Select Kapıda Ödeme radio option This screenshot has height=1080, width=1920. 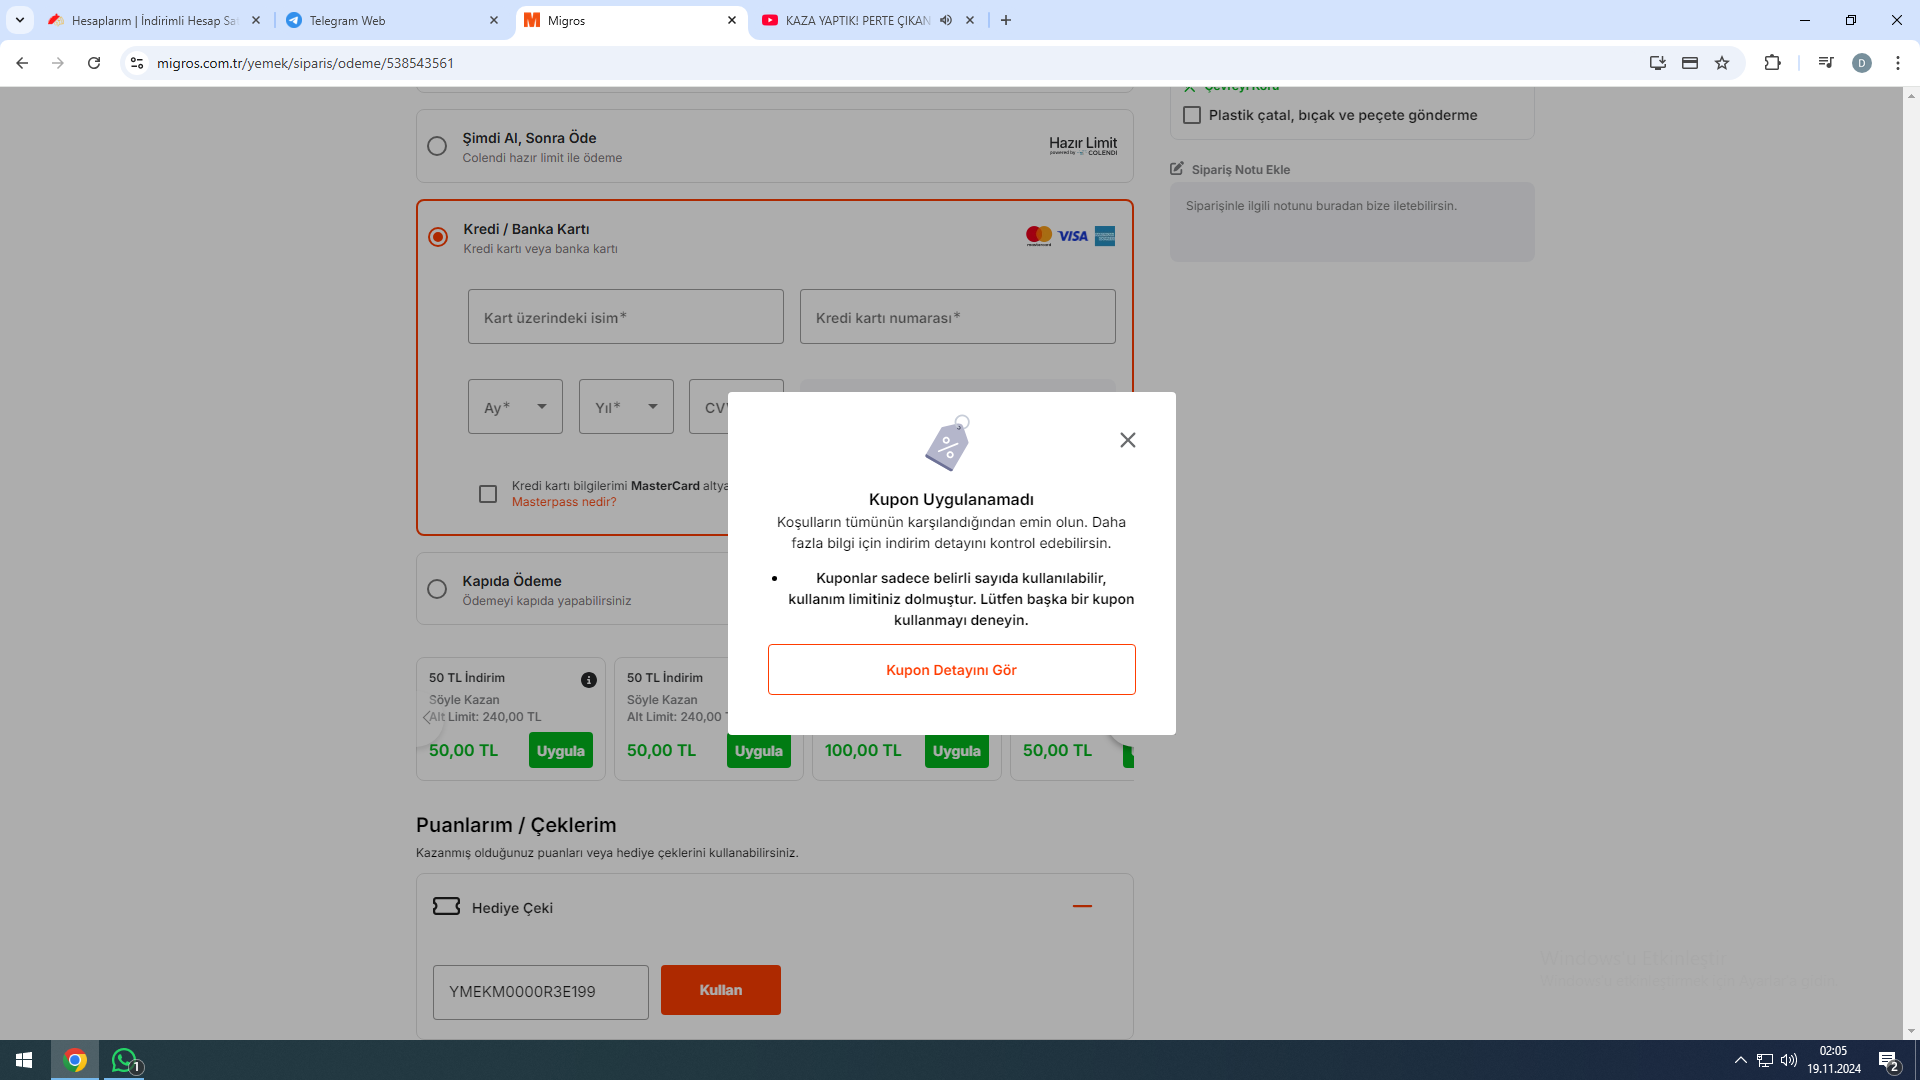437,589
